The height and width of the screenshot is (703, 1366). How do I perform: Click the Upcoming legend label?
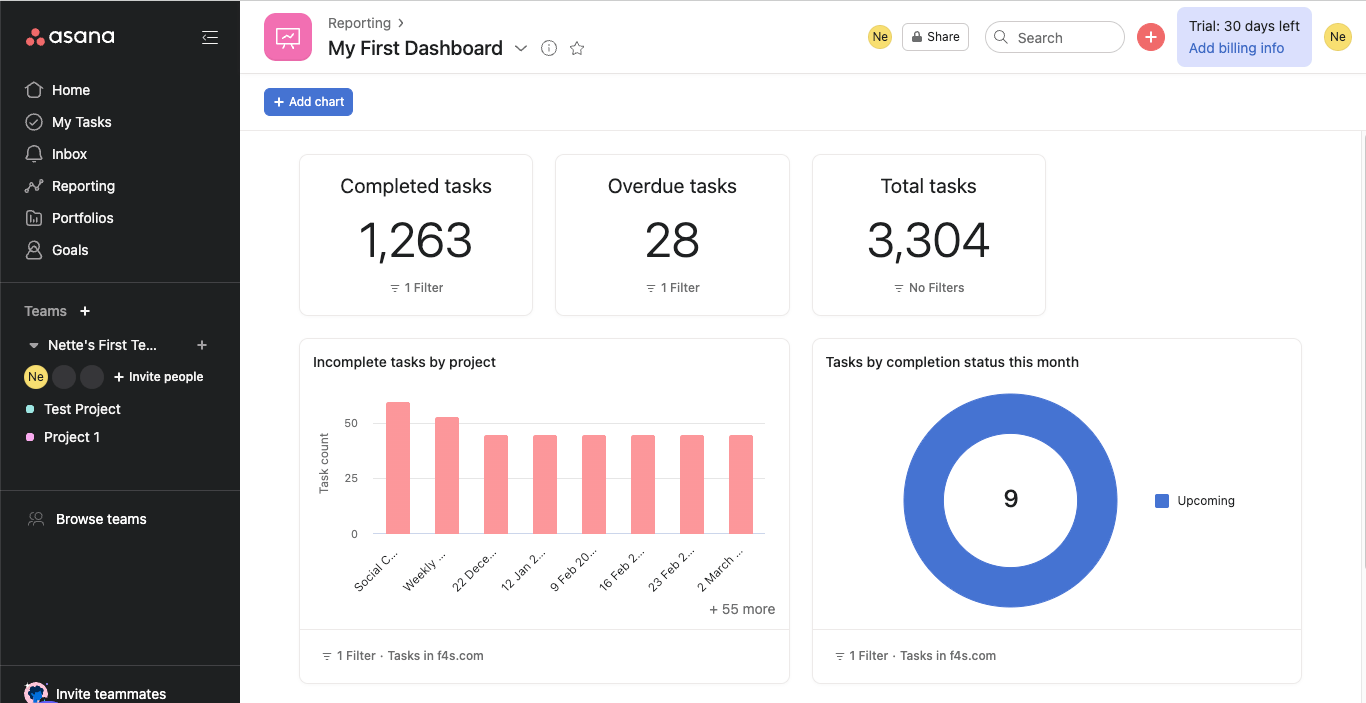1206,501
